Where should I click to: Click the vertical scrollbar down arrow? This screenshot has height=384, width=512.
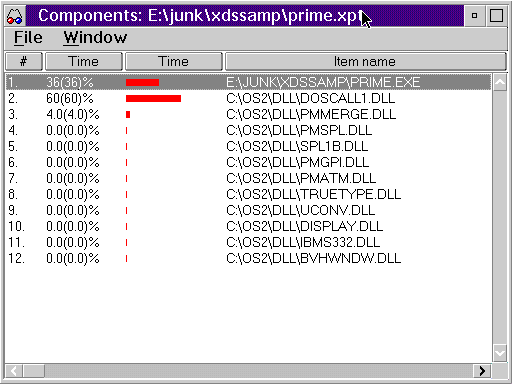(500, 353)
